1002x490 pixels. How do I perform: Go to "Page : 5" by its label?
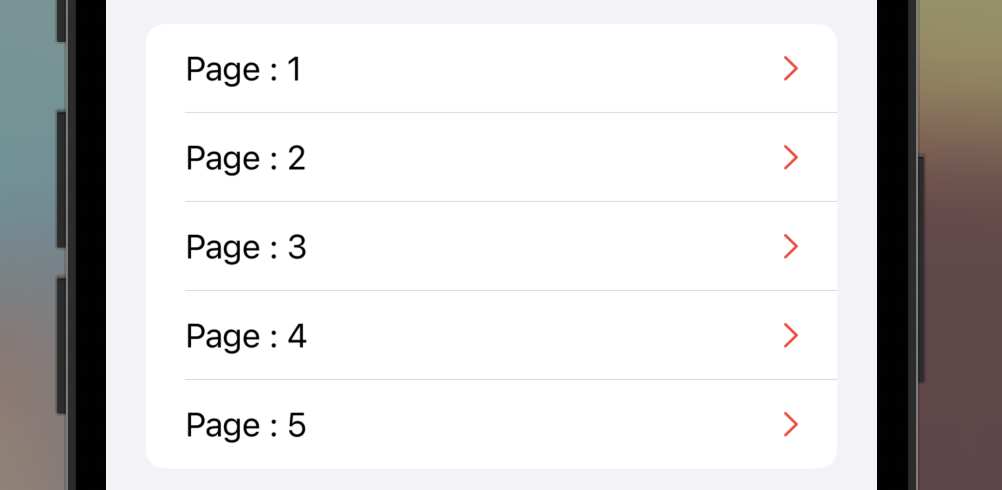246,425
